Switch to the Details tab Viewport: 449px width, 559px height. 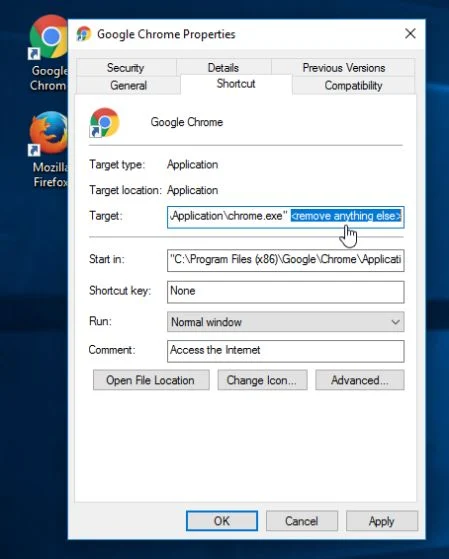pos(223,67)
